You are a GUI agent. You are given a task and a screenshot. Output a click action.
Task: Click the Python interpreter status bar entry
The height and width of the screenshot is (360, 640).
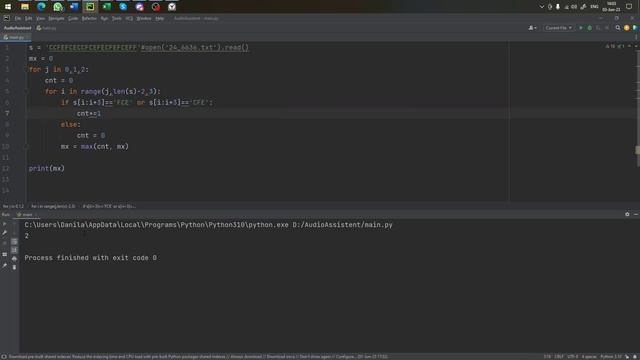pos(611,357)
